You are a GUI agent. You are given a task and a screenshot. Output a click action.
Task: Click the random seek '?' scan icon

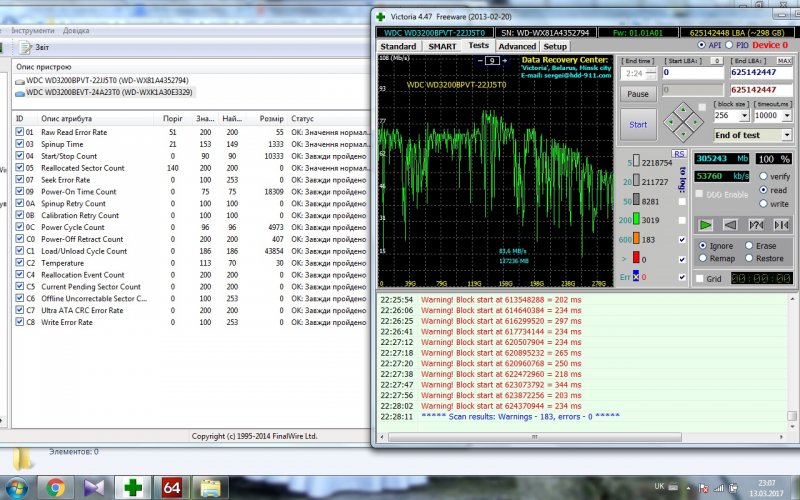[756, 224]
